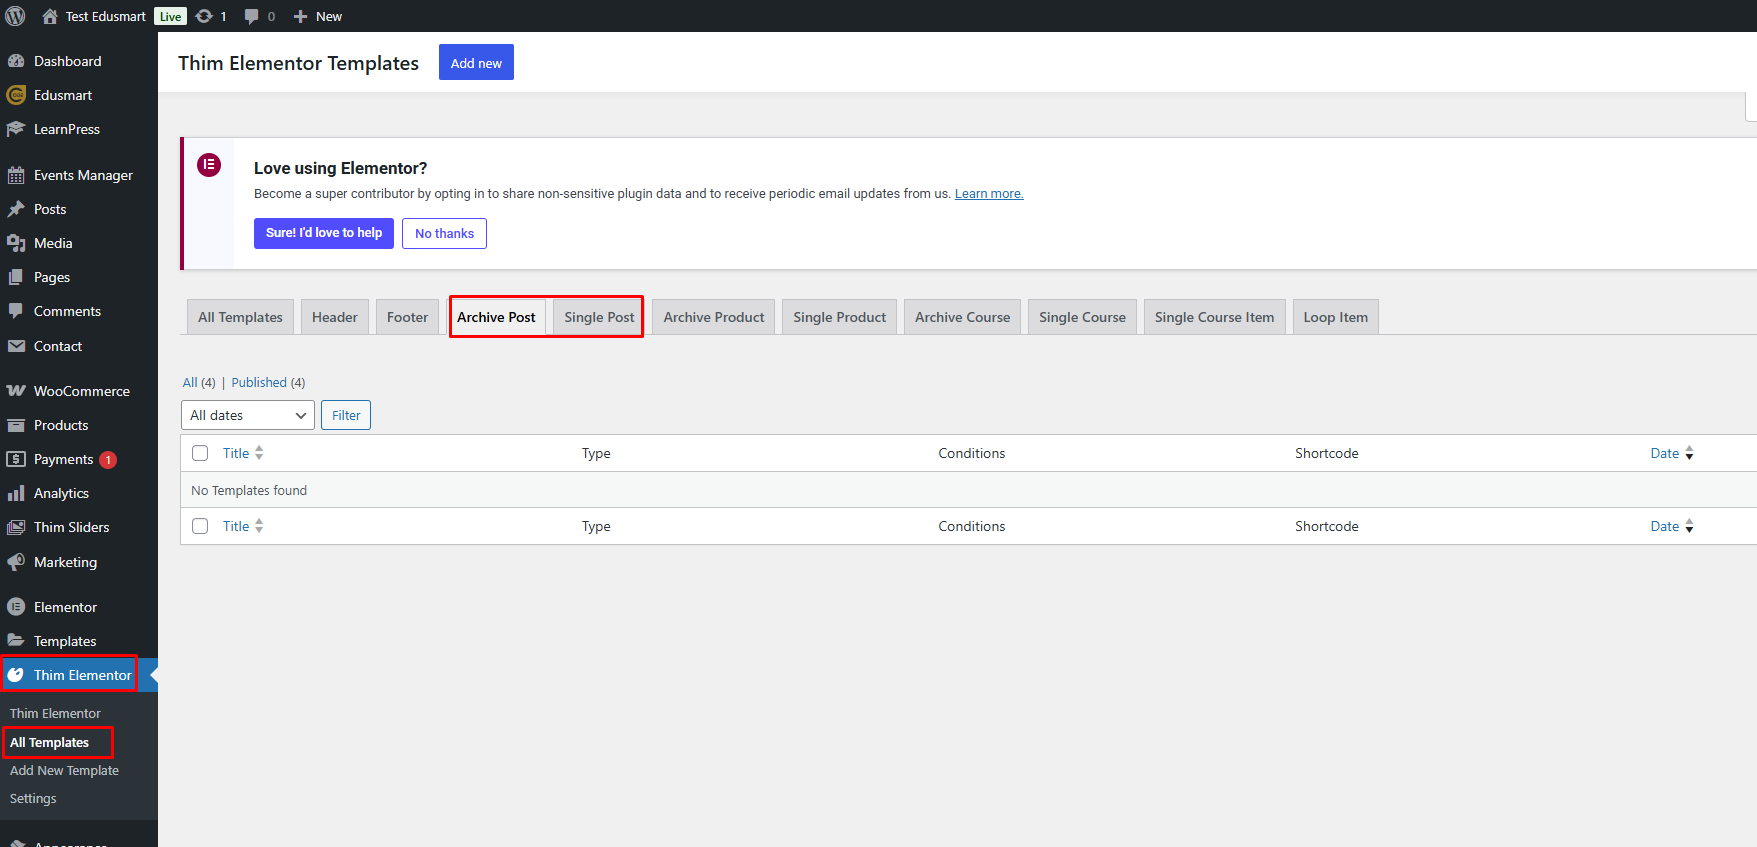Click the Events Manager calendar icon
This screenshot has width=1757, height=847.
coord(16,175)
